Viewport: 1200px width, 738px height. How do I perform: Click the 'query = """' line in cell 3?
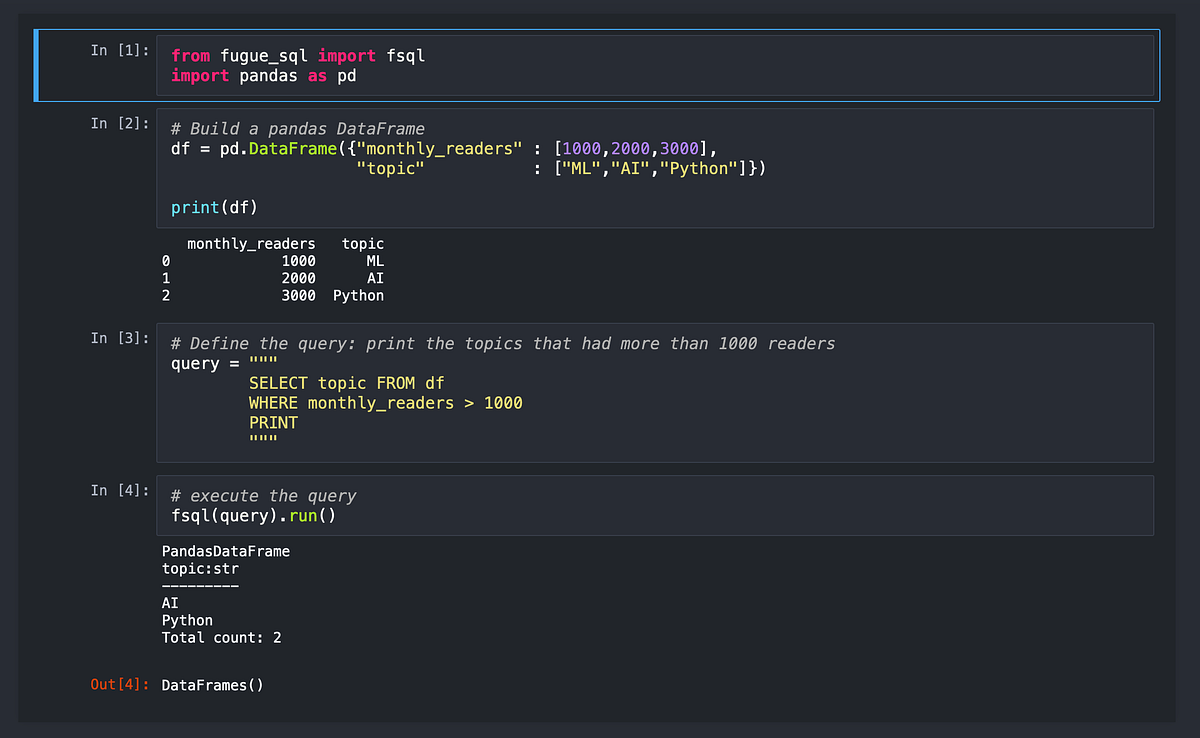[x=224, y=363]
